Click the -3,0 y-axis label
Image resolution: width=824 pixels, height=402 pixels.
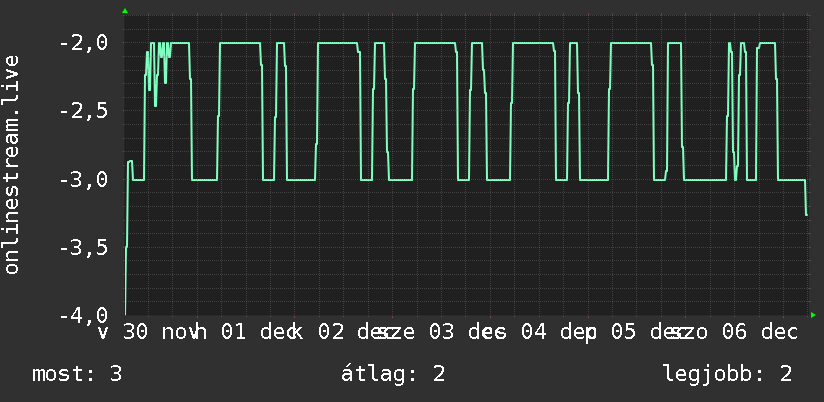point(84,179)
